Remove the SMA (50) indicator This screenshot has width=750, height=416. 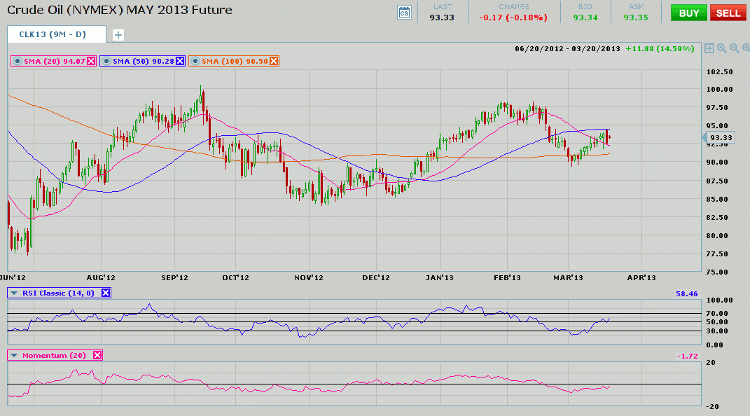point(178,62)
